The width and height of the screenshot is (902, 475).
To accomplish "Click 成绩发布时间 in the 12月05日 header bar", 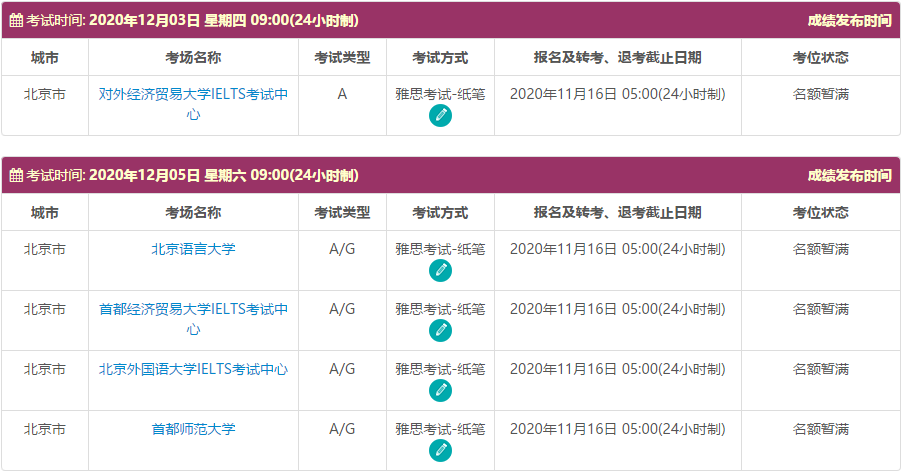I will coord(849,176).
